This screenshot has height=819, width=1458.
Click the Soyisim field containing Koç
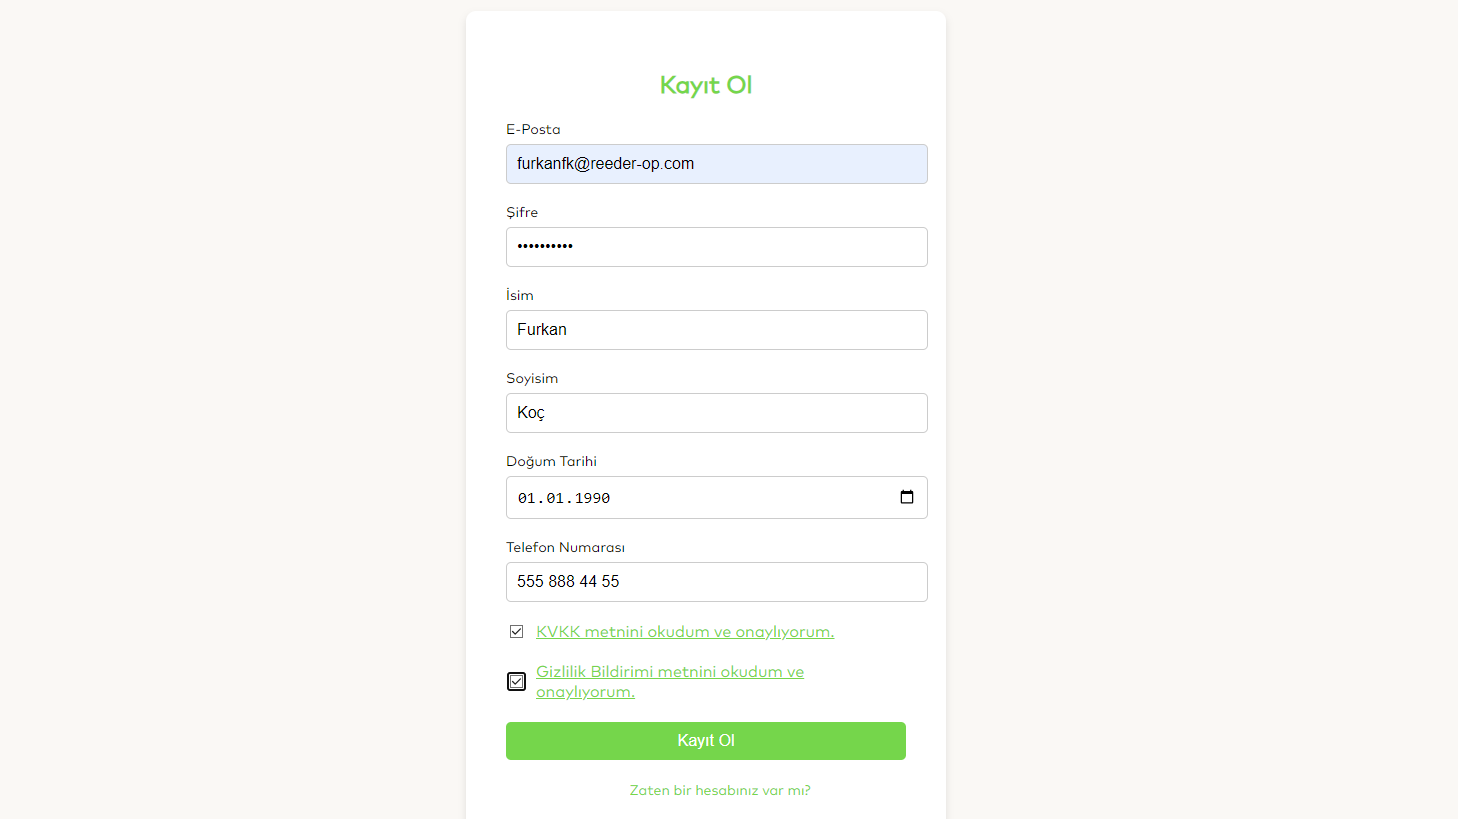pos(717,413)
